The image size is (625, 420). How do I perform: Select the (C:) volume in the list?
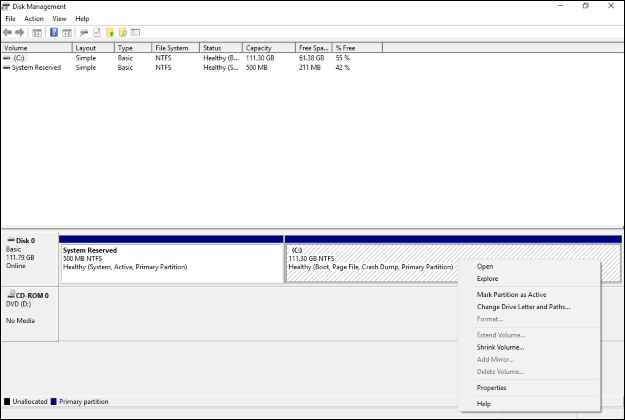coord(18,58)
